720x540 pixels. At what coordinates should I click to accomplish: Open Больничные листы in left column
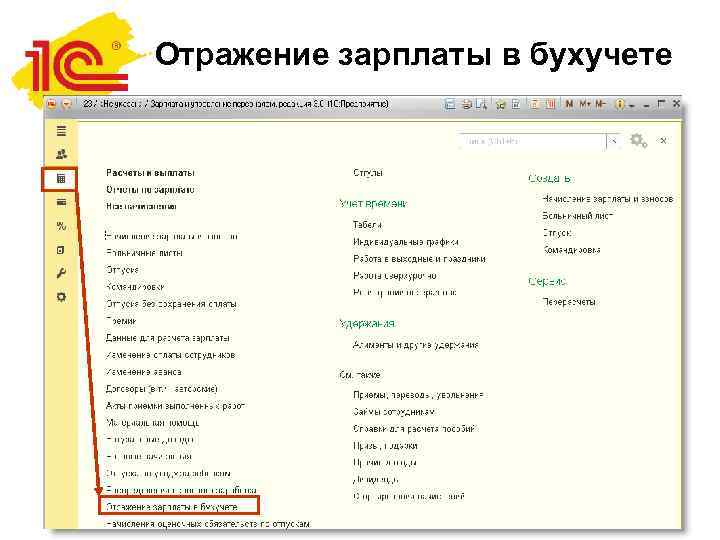coord(144,253)
